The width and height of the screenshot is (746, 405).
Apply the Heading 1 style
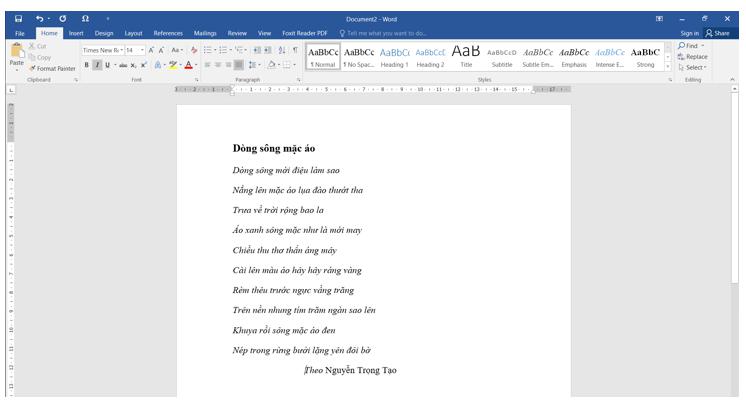(x=394, y=57)
